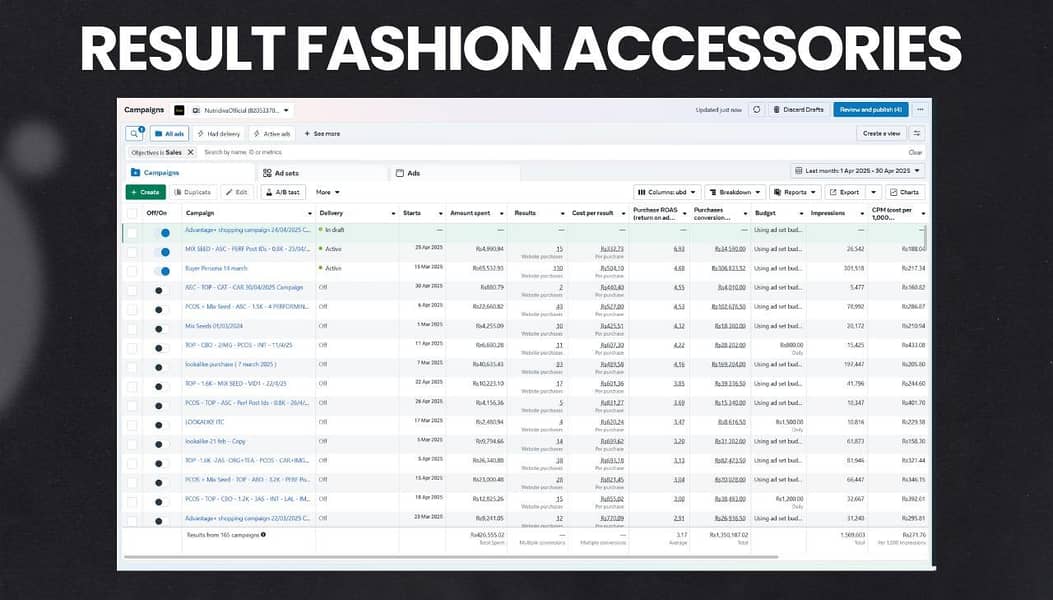Select the All ads filter

pyautogui.click(x=170, y=133)
